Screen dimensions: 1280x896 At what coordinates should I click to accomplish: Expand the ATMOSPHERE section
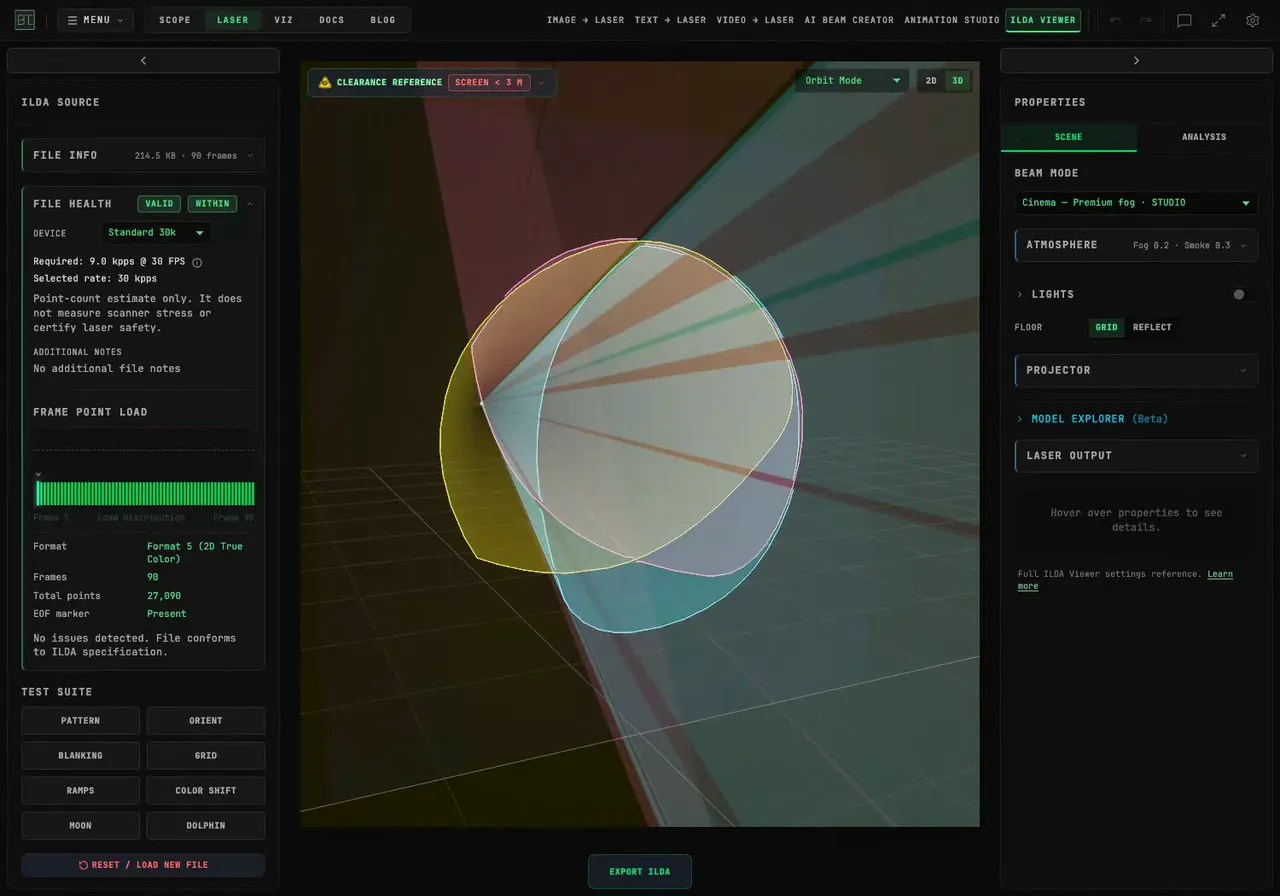(1136, 245)
